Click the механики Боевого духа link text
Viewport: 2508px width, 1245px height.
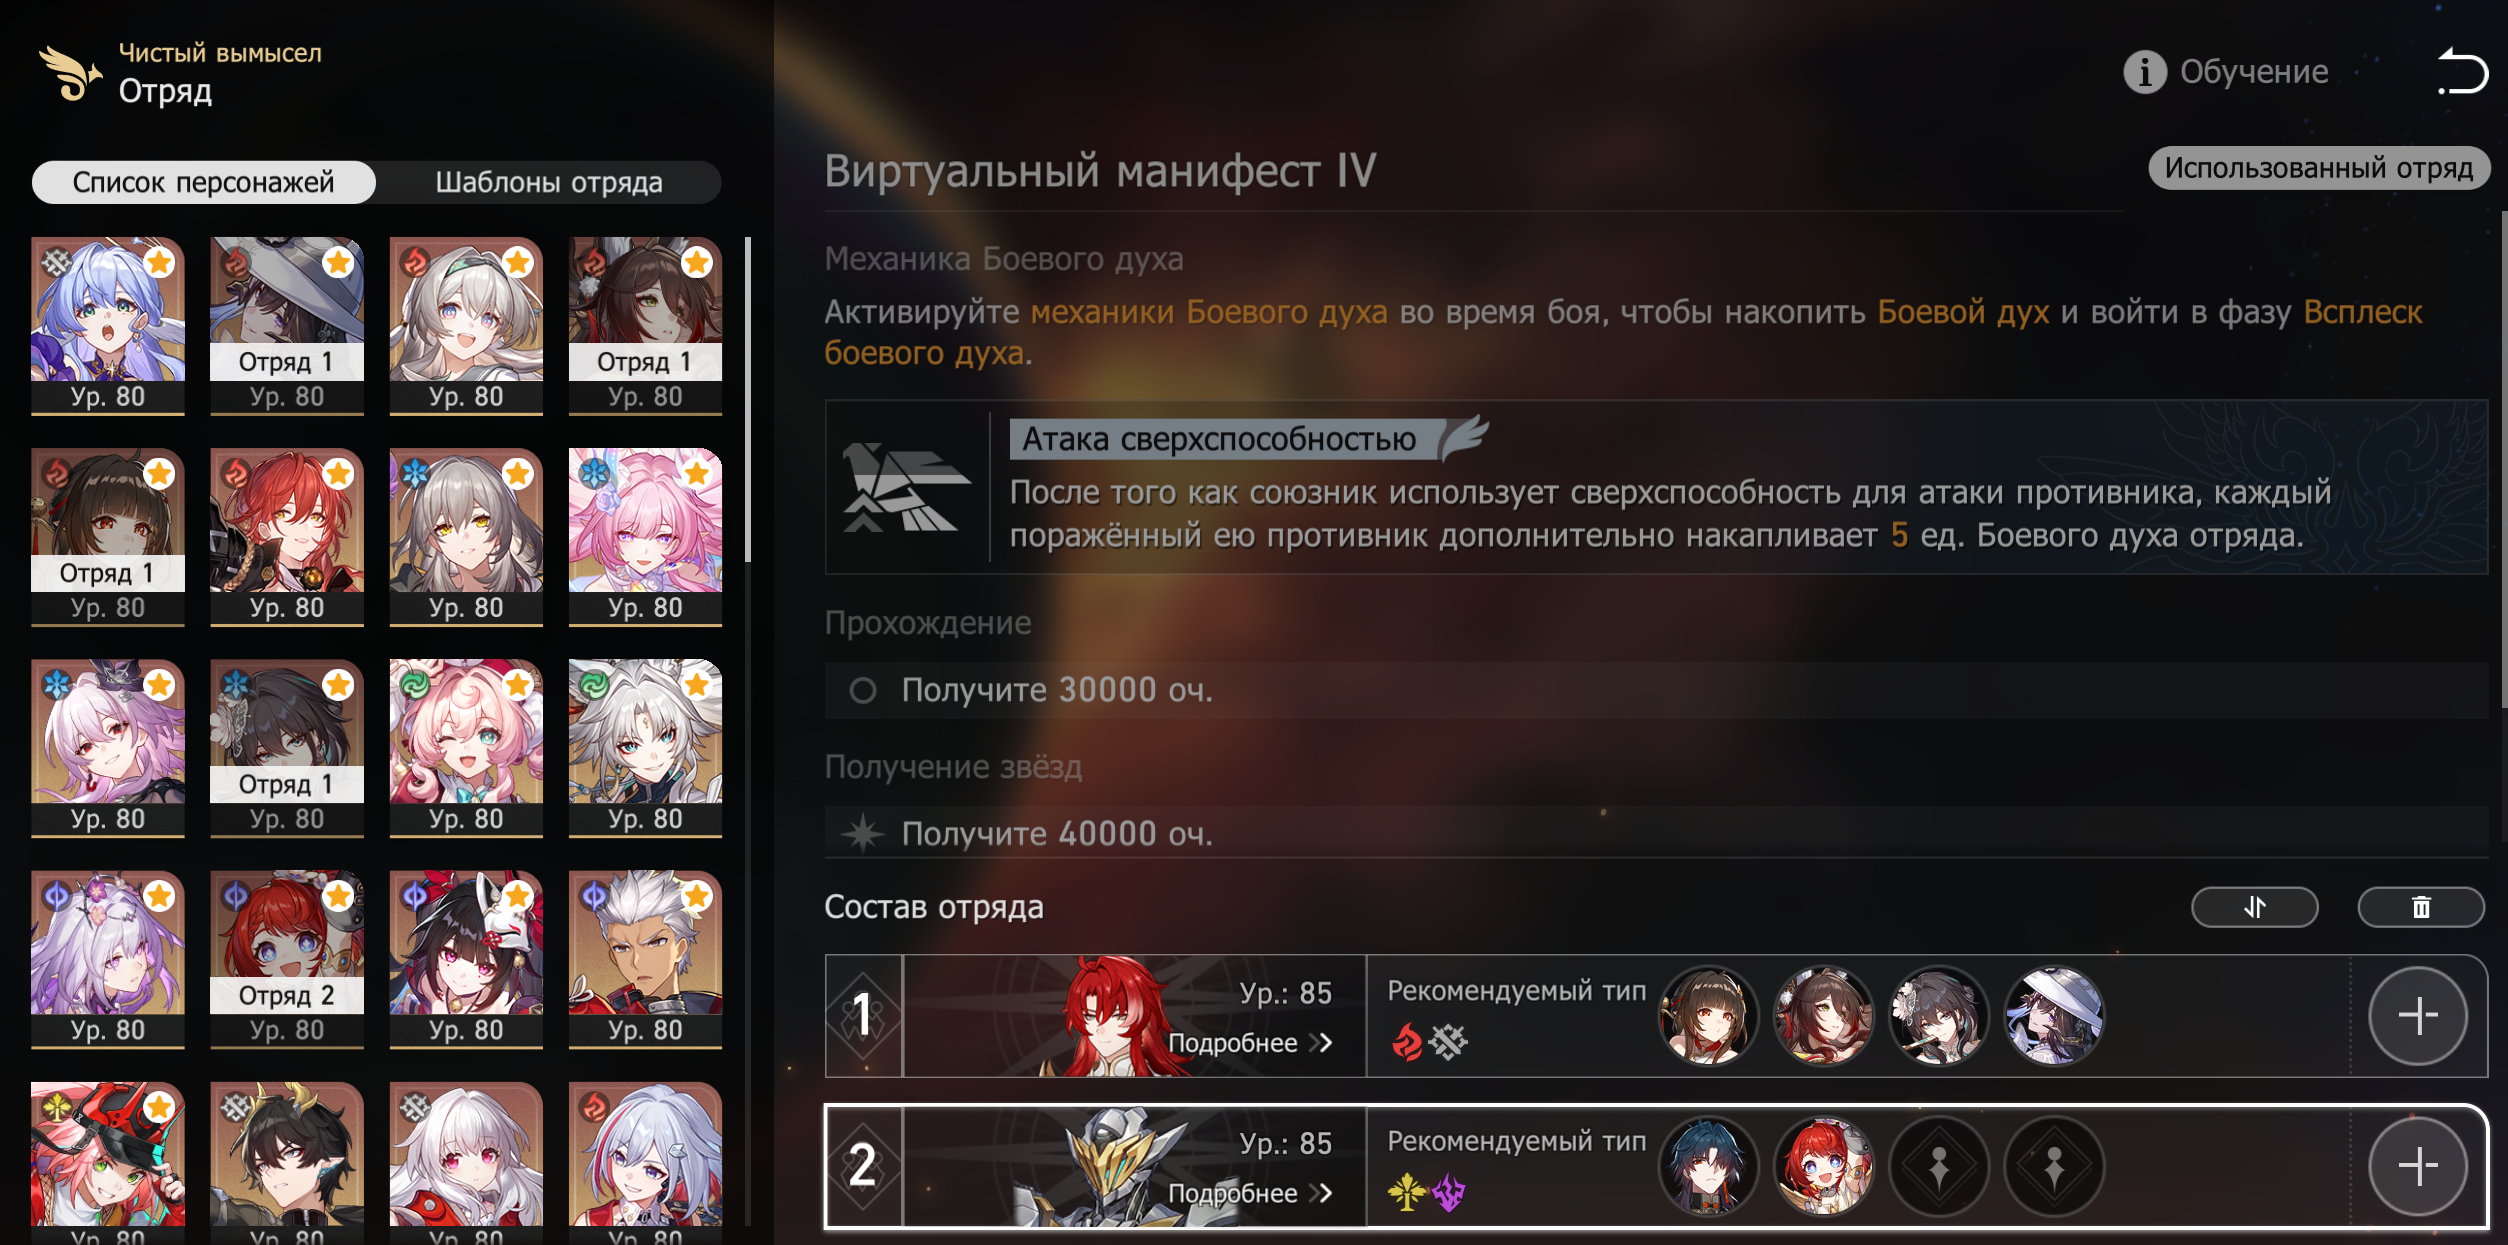tap(1209, 312)
